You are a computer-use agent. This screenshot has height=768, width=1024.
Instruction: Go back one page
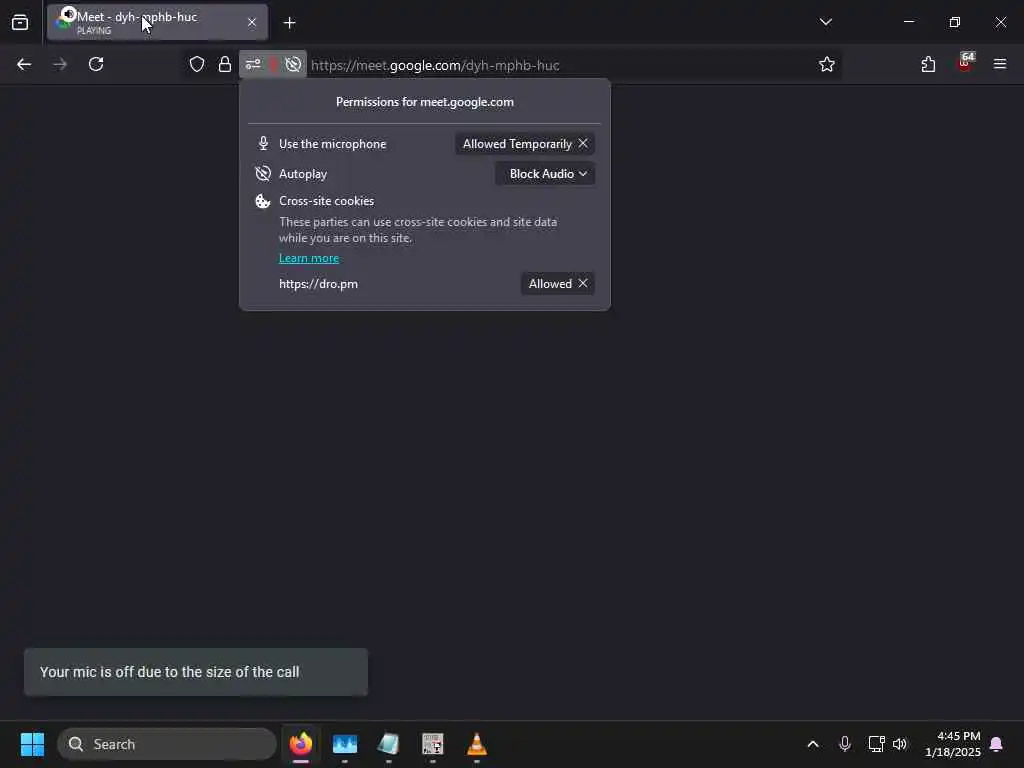[24, 64]
